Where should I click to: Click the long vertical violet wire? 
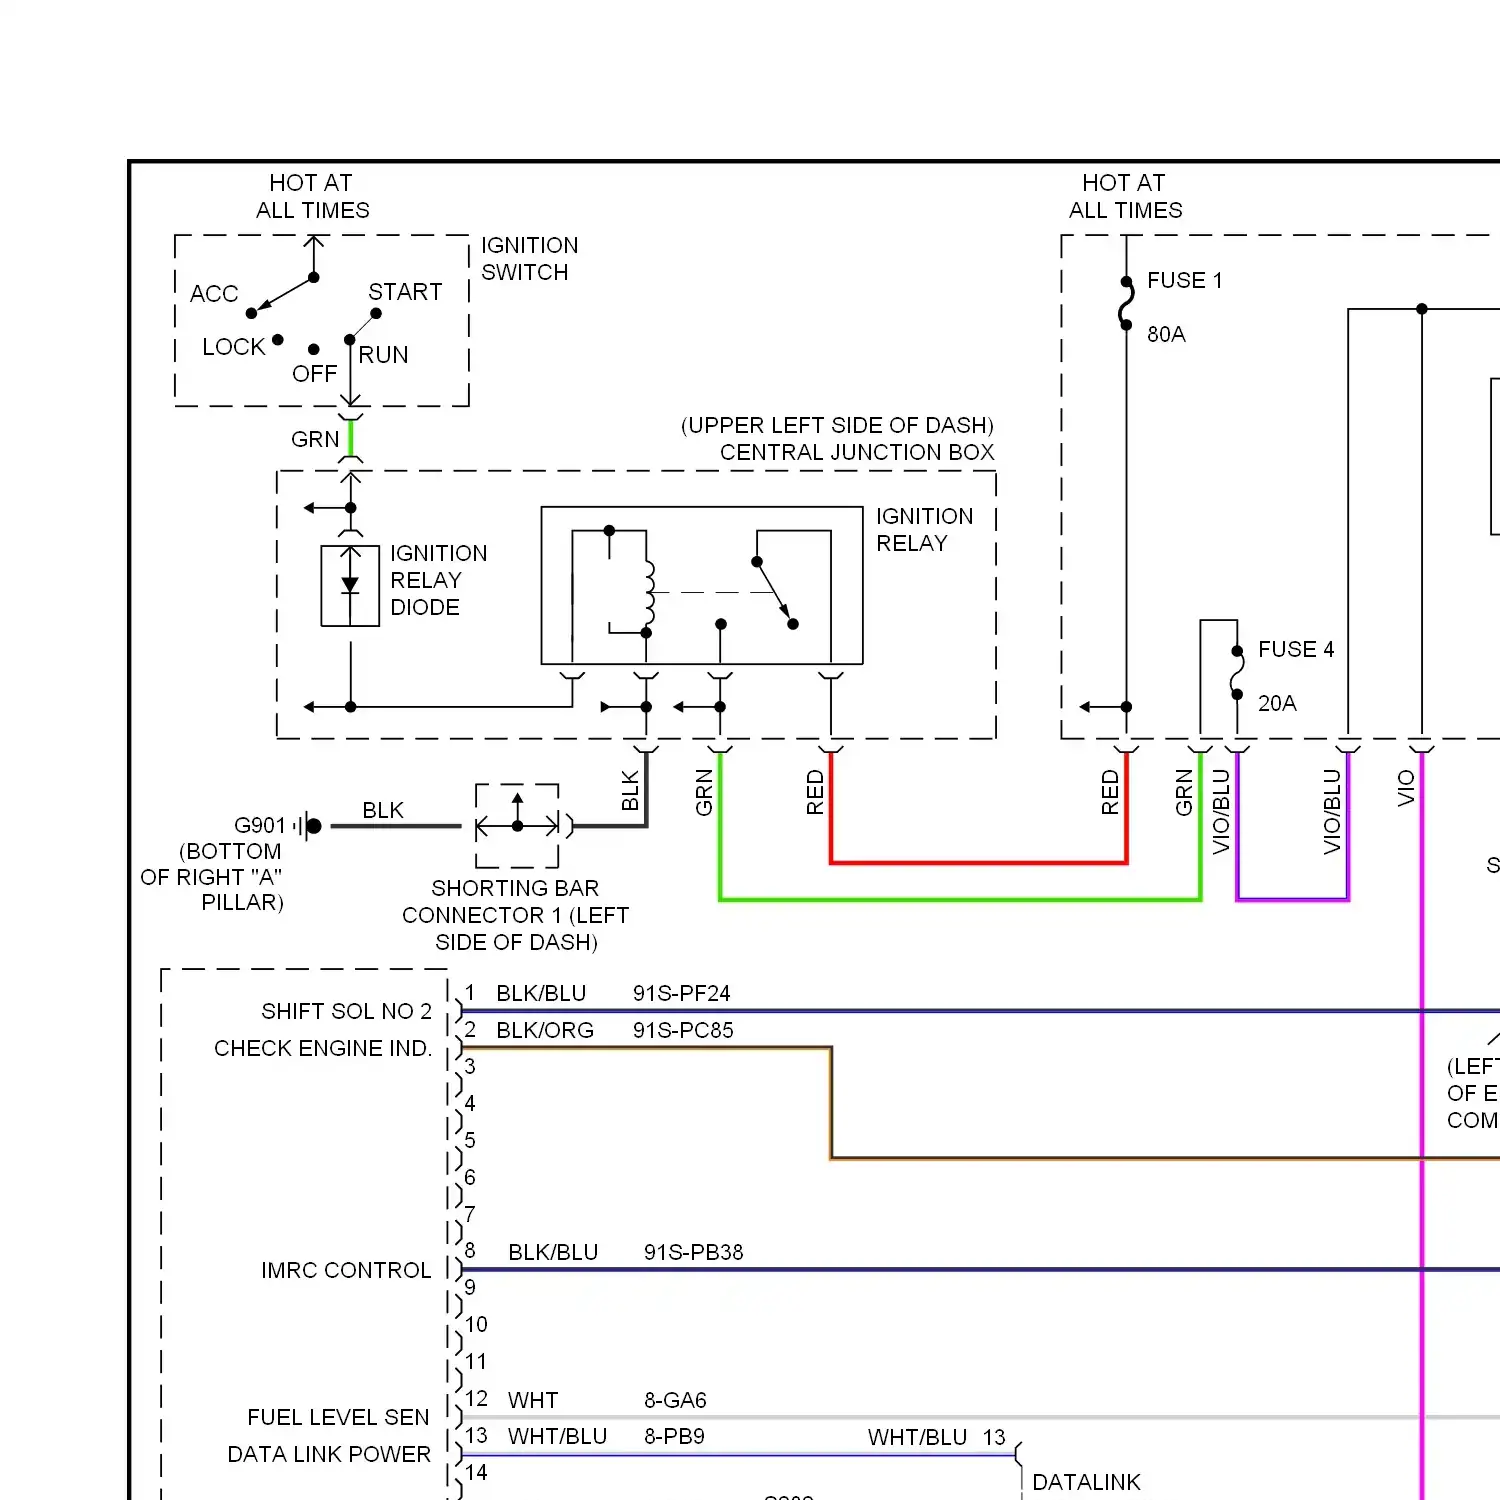pos(1422,1125)
